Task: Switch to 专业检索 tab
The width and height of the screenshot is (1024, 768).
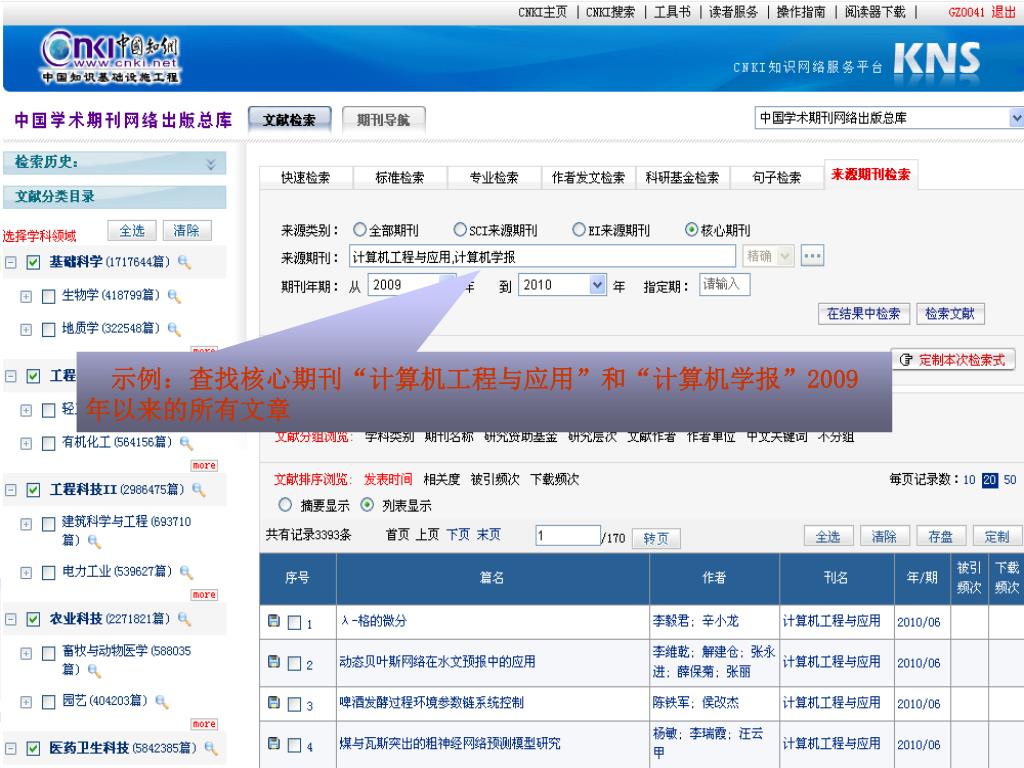Action: [494, 177]
